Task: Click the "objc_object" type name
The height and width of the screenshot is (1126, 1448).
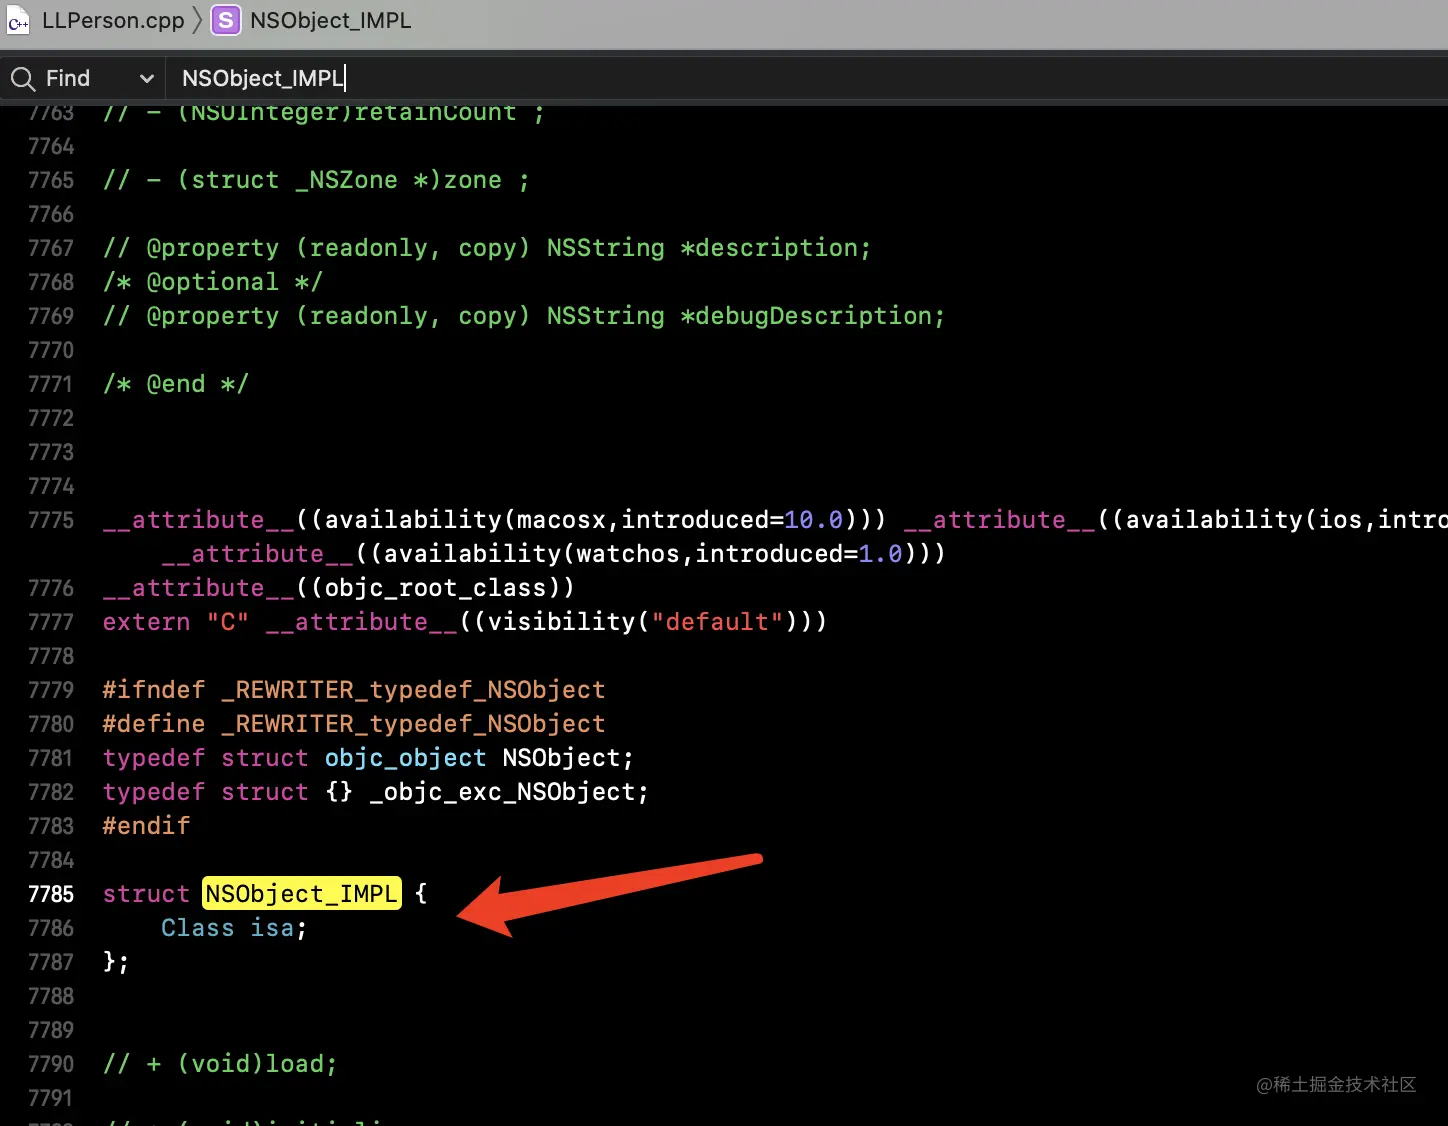Action: (x=405, y=757)
